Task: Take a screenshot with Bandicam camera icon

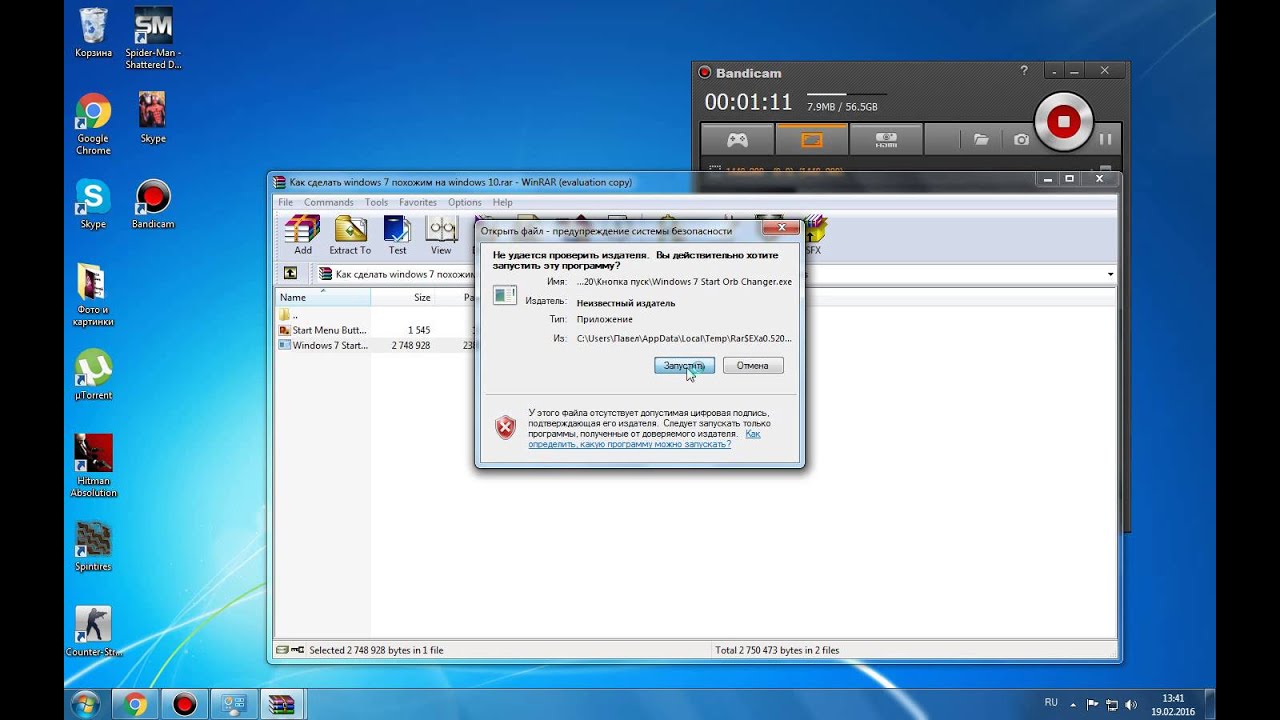Action: (x=1021, y=140)
